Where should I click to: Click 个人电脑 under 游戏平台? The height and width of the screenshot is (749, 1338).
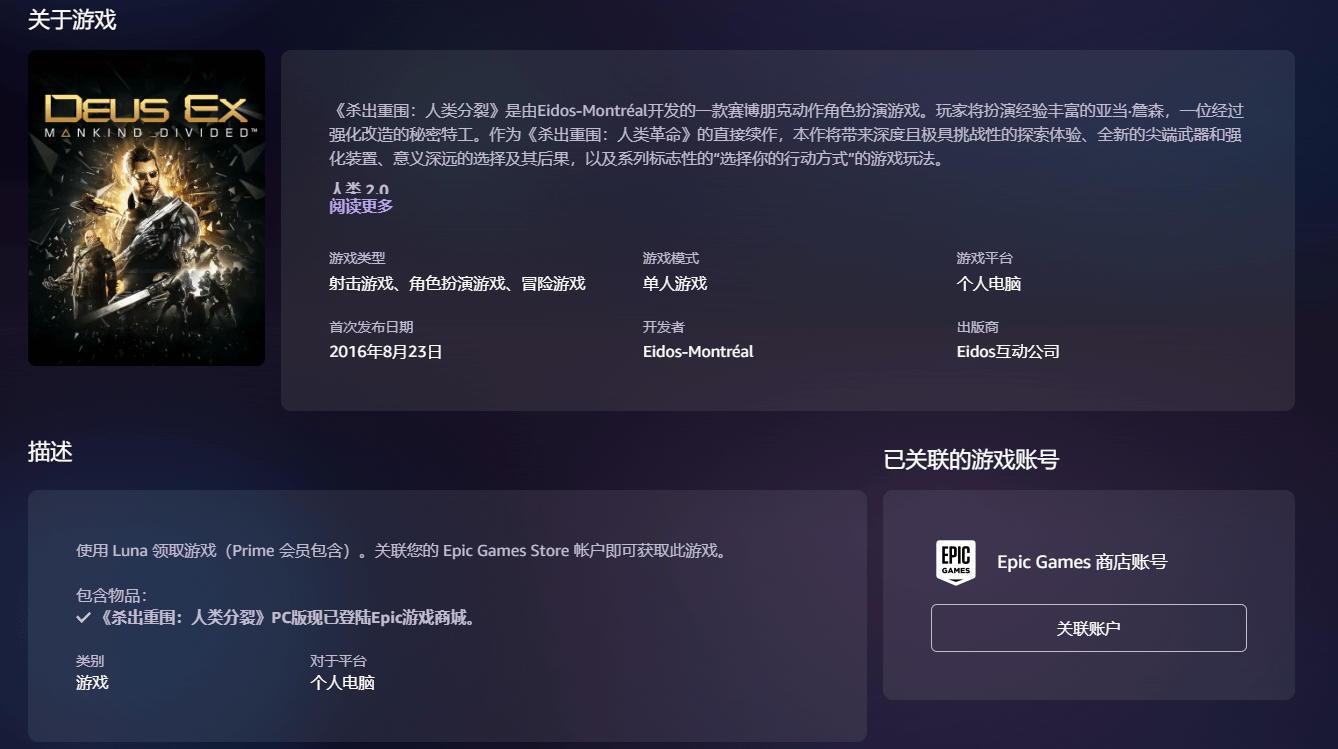tap(988, 284)
